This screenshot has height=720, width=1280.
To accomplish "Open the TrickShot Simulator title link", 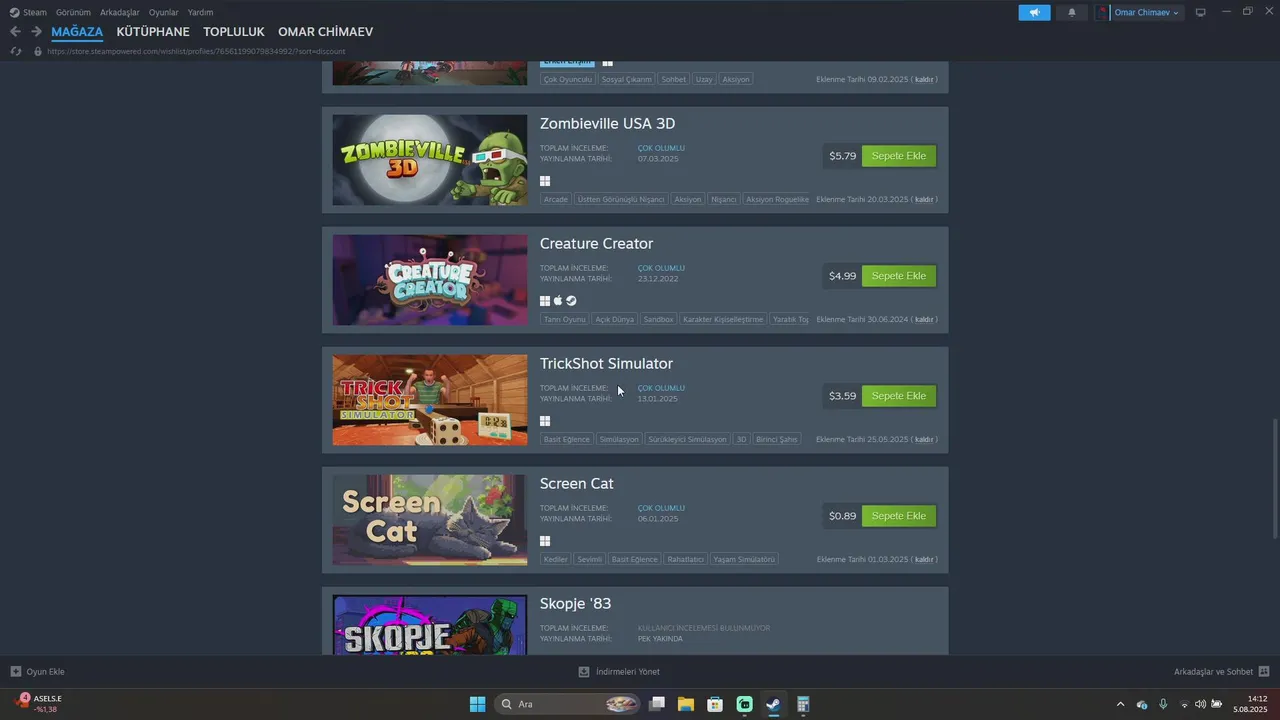I will click(x=606, y=364).
